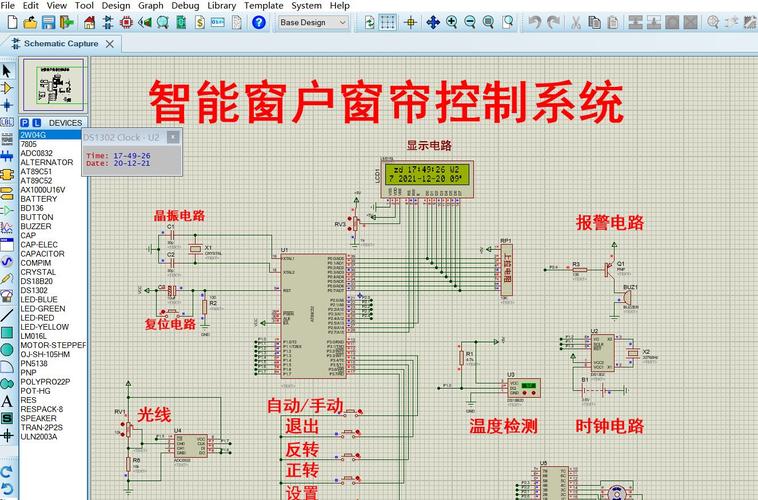This screenshot has height=500, width=758.
Task: Select the 2D Graphics Line tool
Action: click(7, 315)
